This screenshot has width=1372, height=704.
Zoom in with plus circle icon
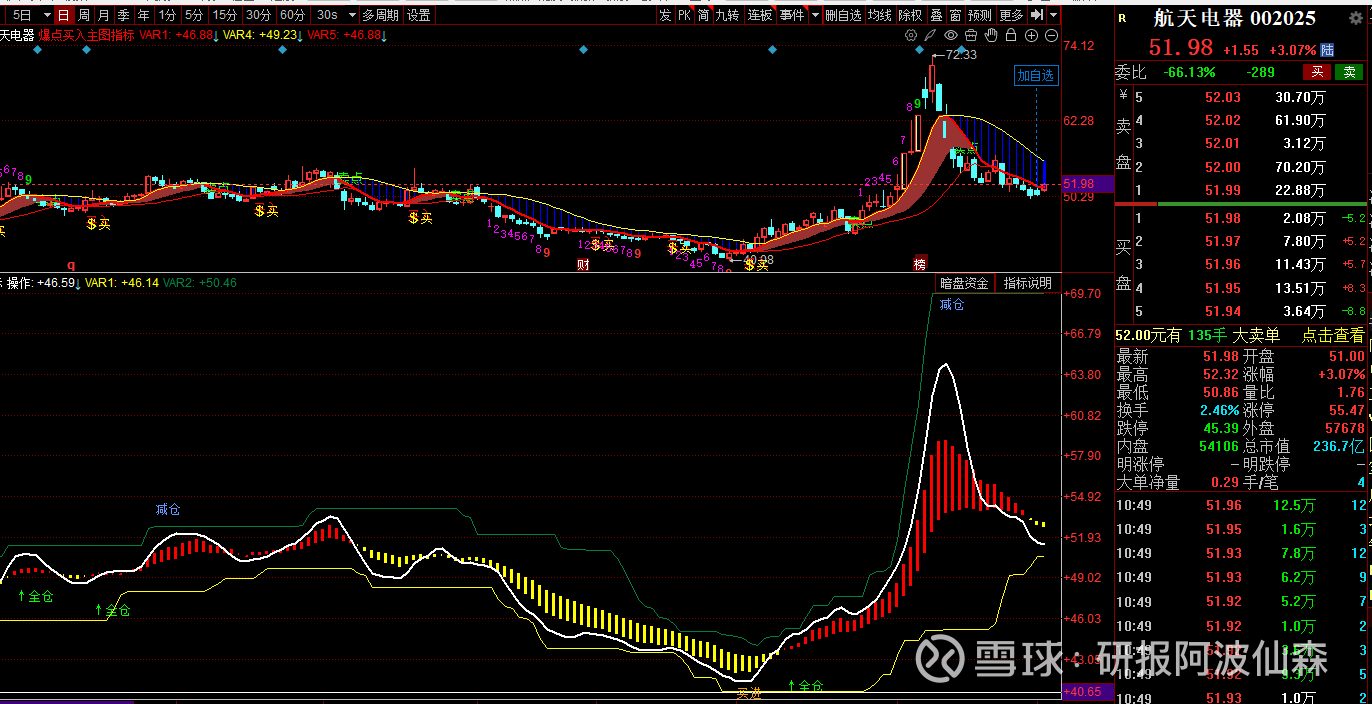point(1032,36)
